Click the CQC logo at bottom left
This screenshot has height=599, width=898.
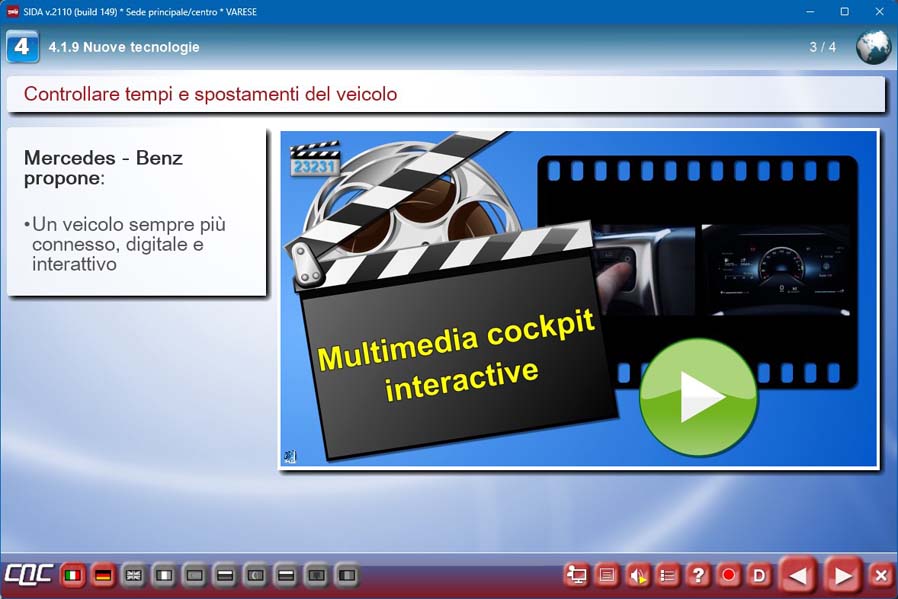(x=27, y=575)
